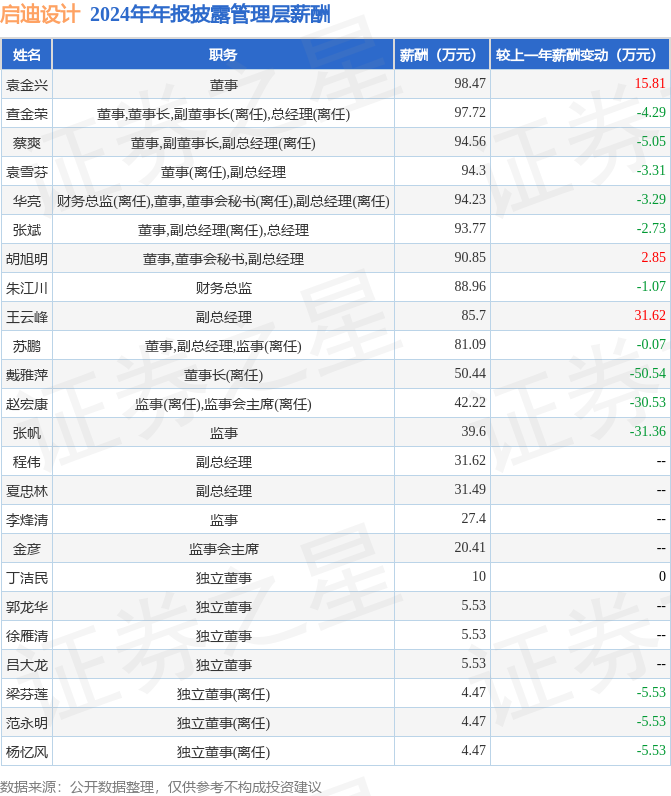Select the name 李烽清
Image resolution: width=671 pixels, height=796 pixels.
(26, 519)
